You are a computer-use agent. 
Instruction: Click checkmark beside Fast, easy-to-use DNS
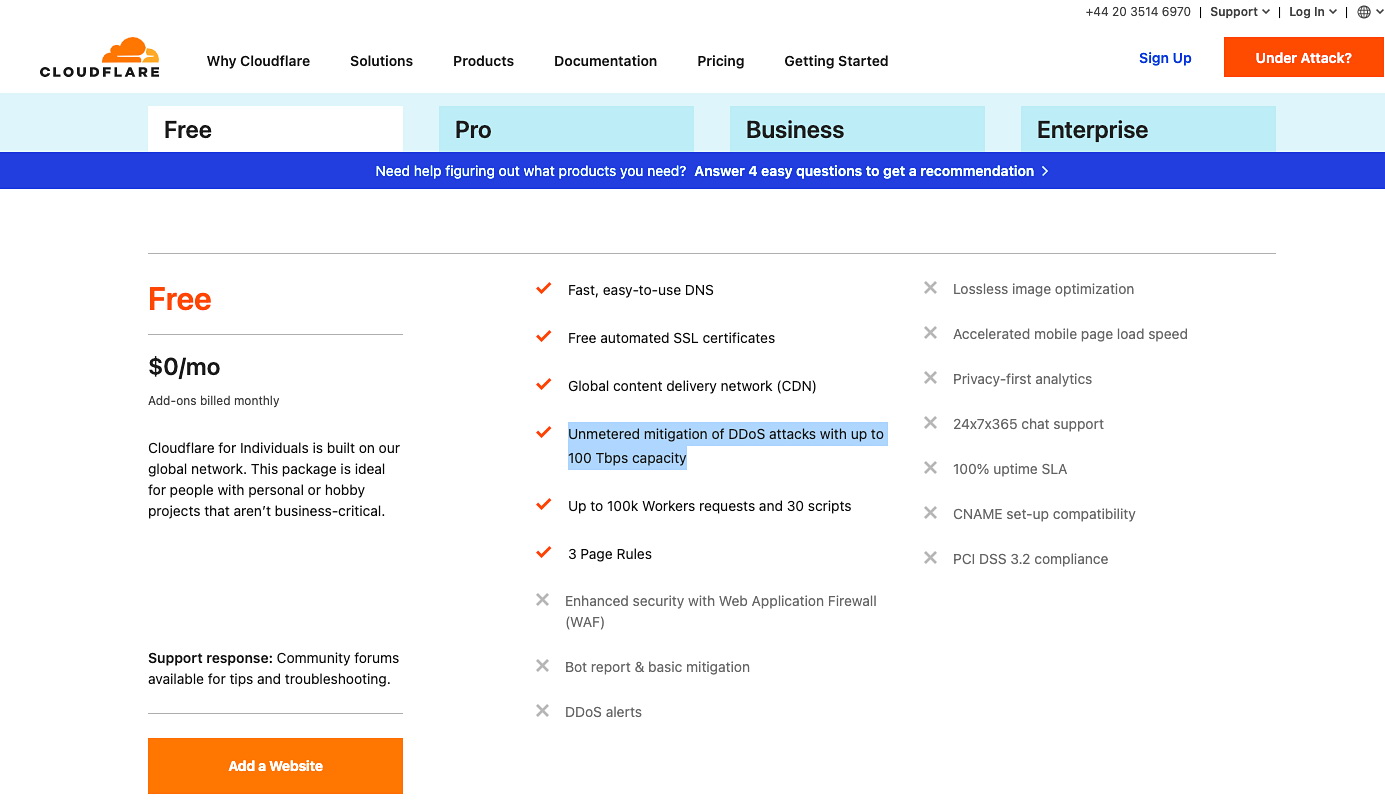[x=544, y=289]
